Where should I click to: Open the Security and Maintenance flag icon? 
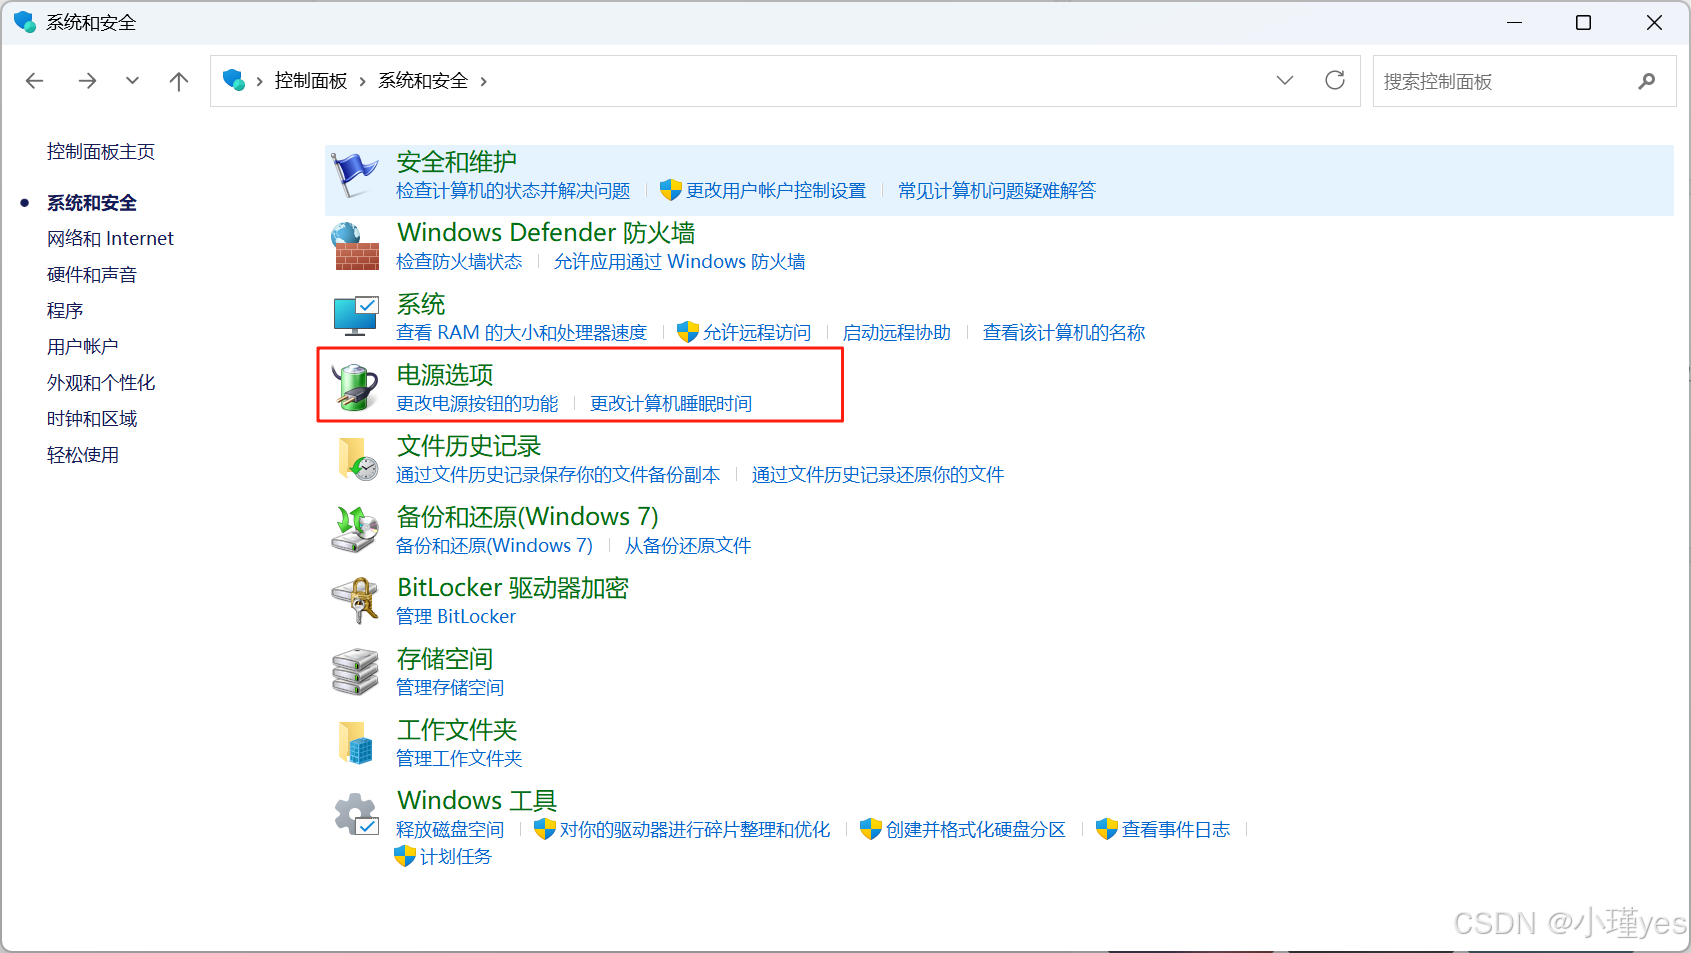[355, 175]
